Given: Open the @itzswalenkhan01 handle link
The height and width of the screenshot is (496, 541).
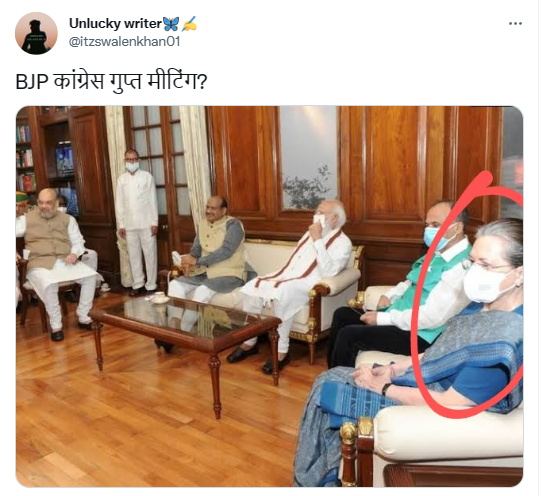Looking at the screenshot, I should tap(125, 42).
